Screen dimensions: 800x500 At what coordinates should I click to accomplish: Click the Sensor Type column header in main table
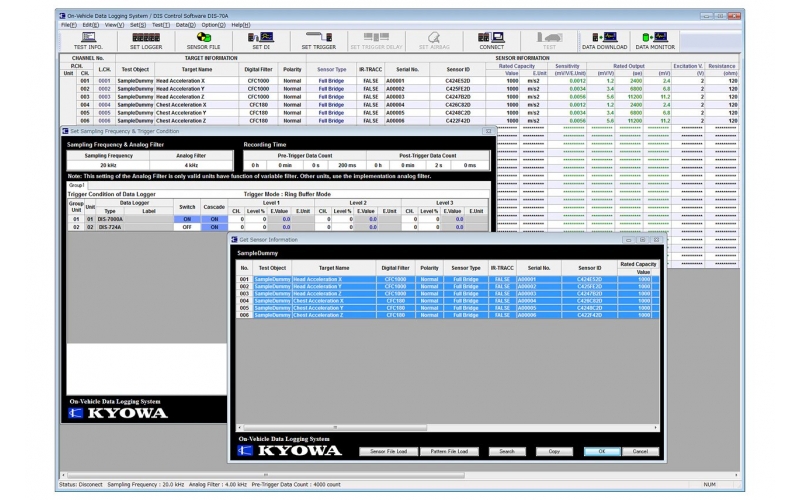coord(332,69)
